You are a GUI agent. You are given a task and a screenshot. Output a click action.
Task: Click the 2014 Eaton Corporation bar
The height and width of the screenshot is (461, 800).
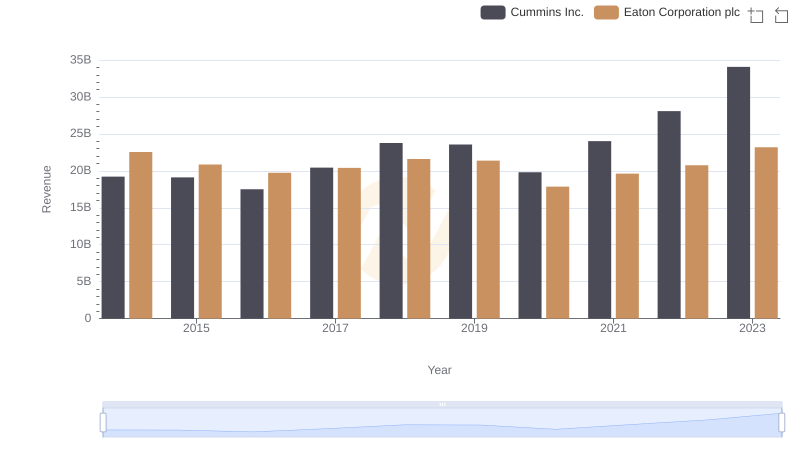pyautogui.click(x=141, y=235)
